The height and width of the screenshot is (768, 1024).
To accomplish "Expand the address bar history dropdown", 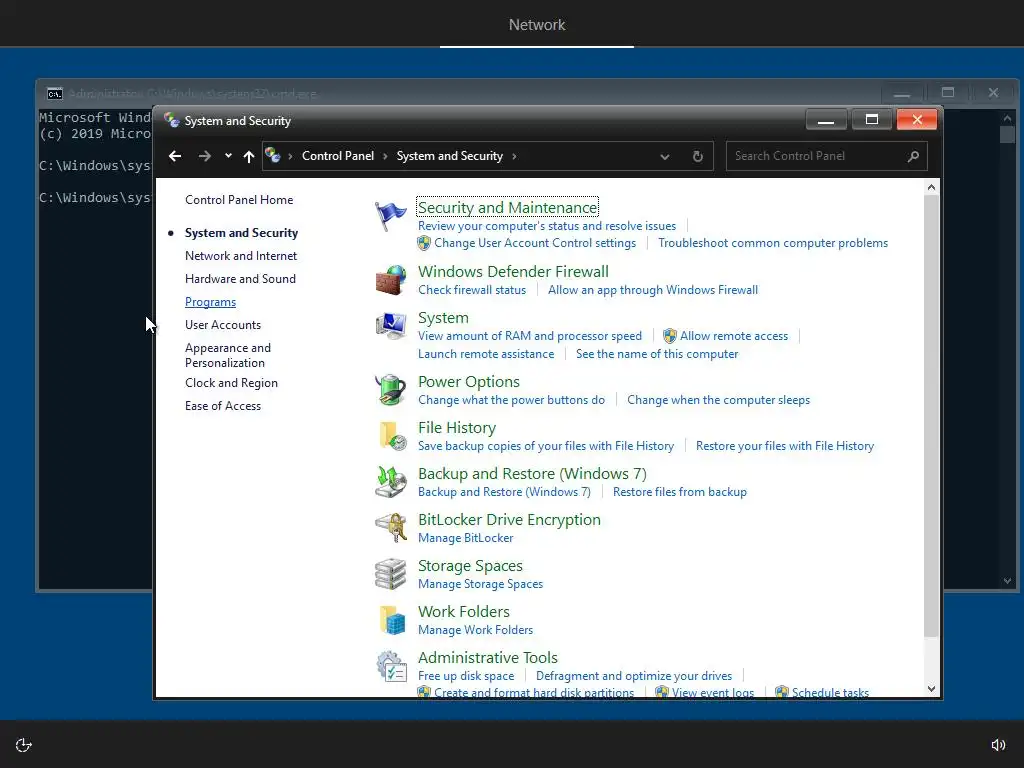I will [x=665, y=157].
